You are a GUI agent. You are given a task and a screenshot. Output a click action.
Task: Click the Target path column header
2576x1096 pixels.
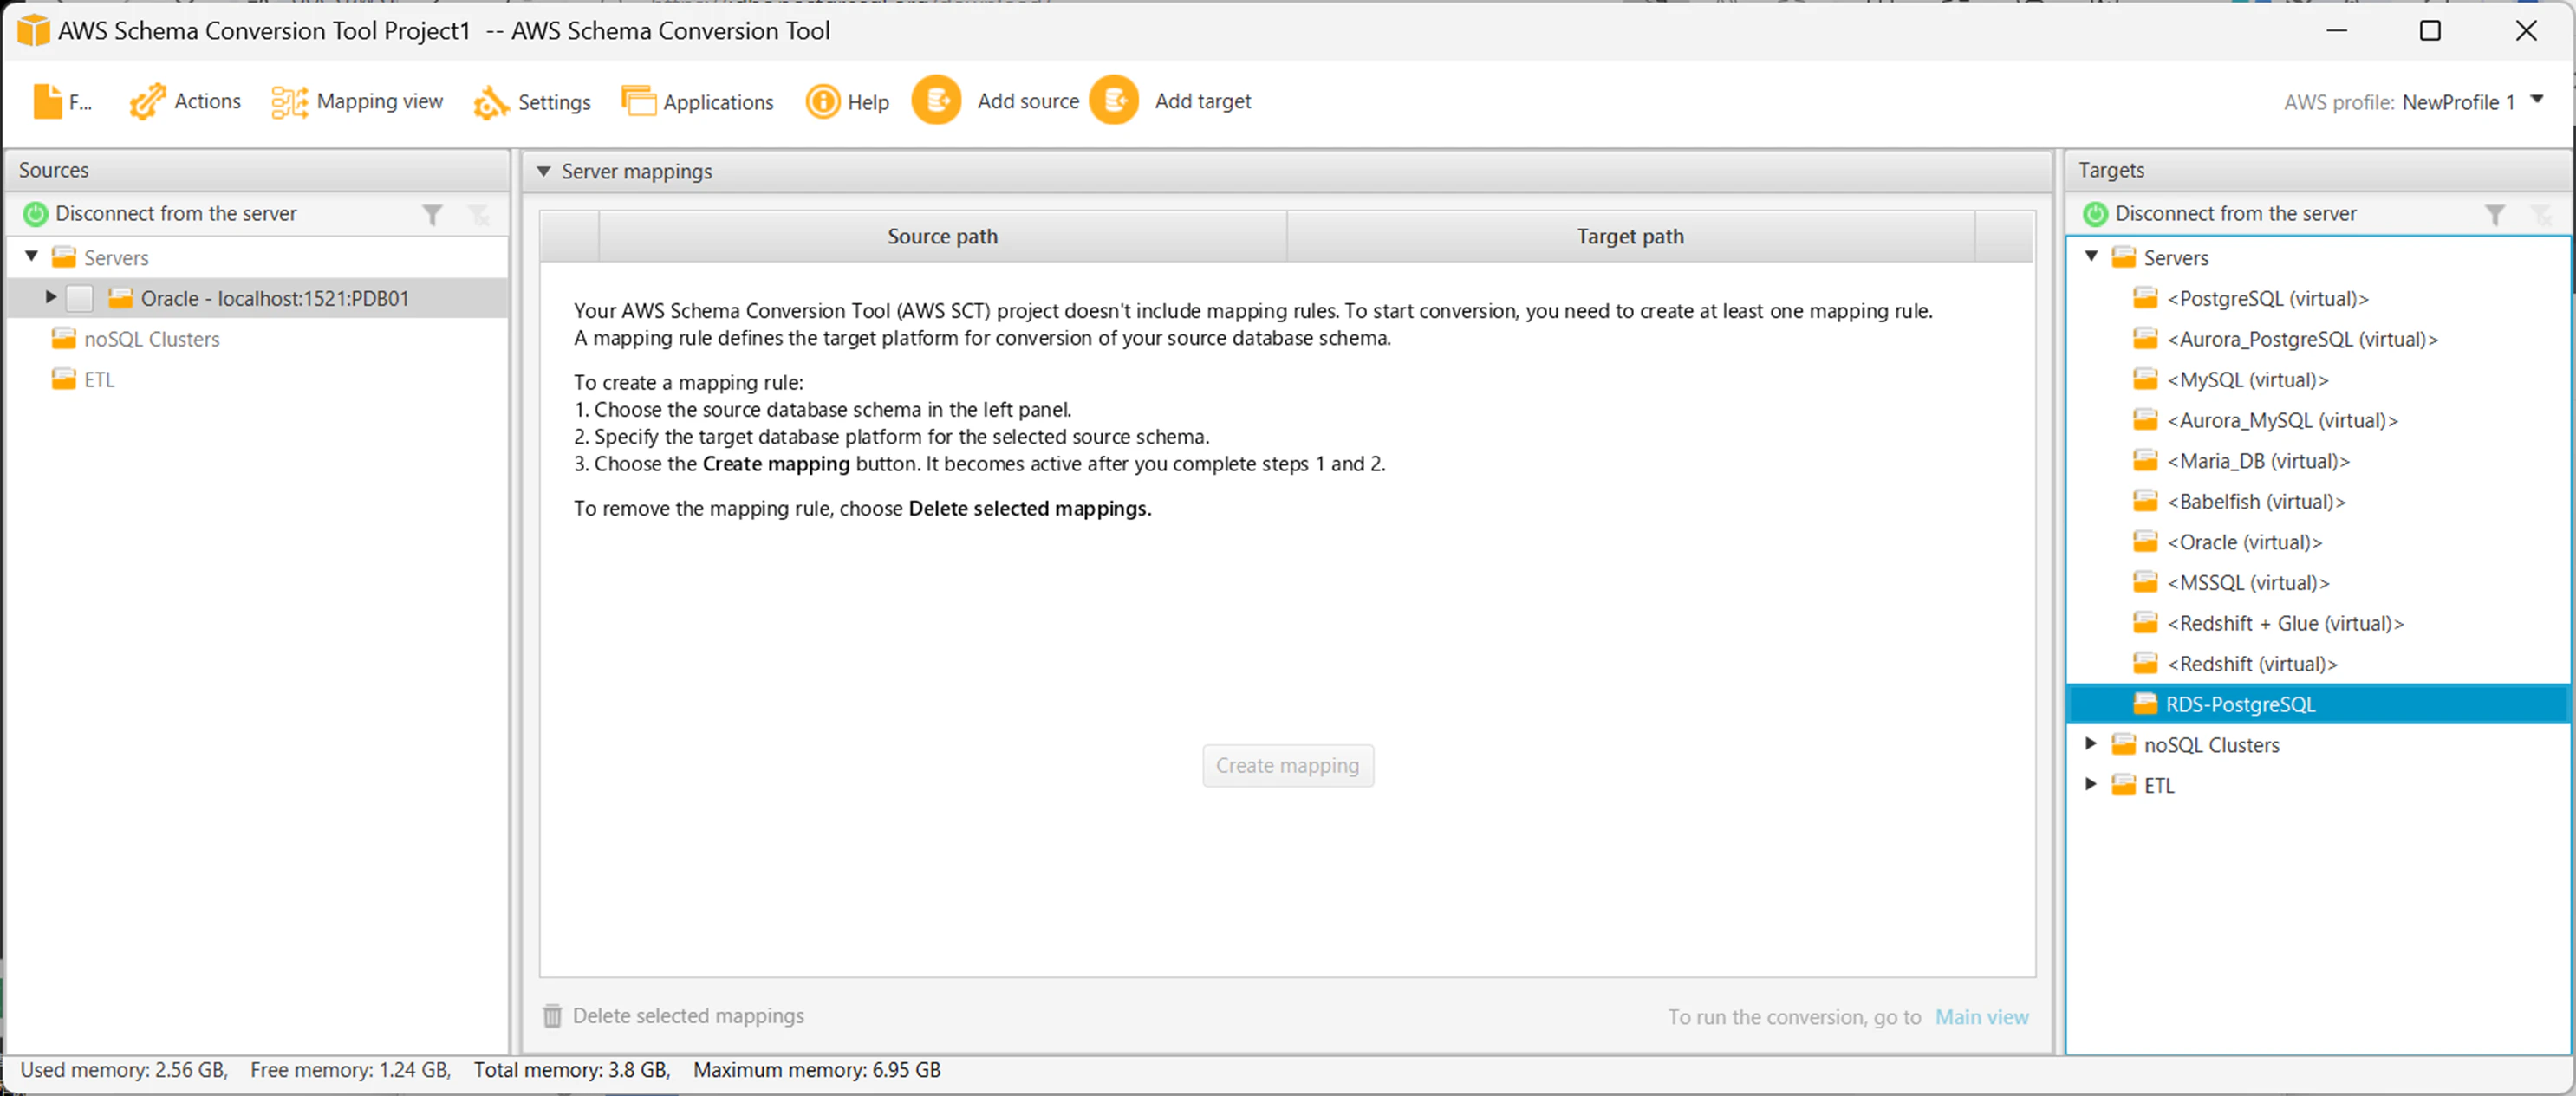coord(1630,236)
